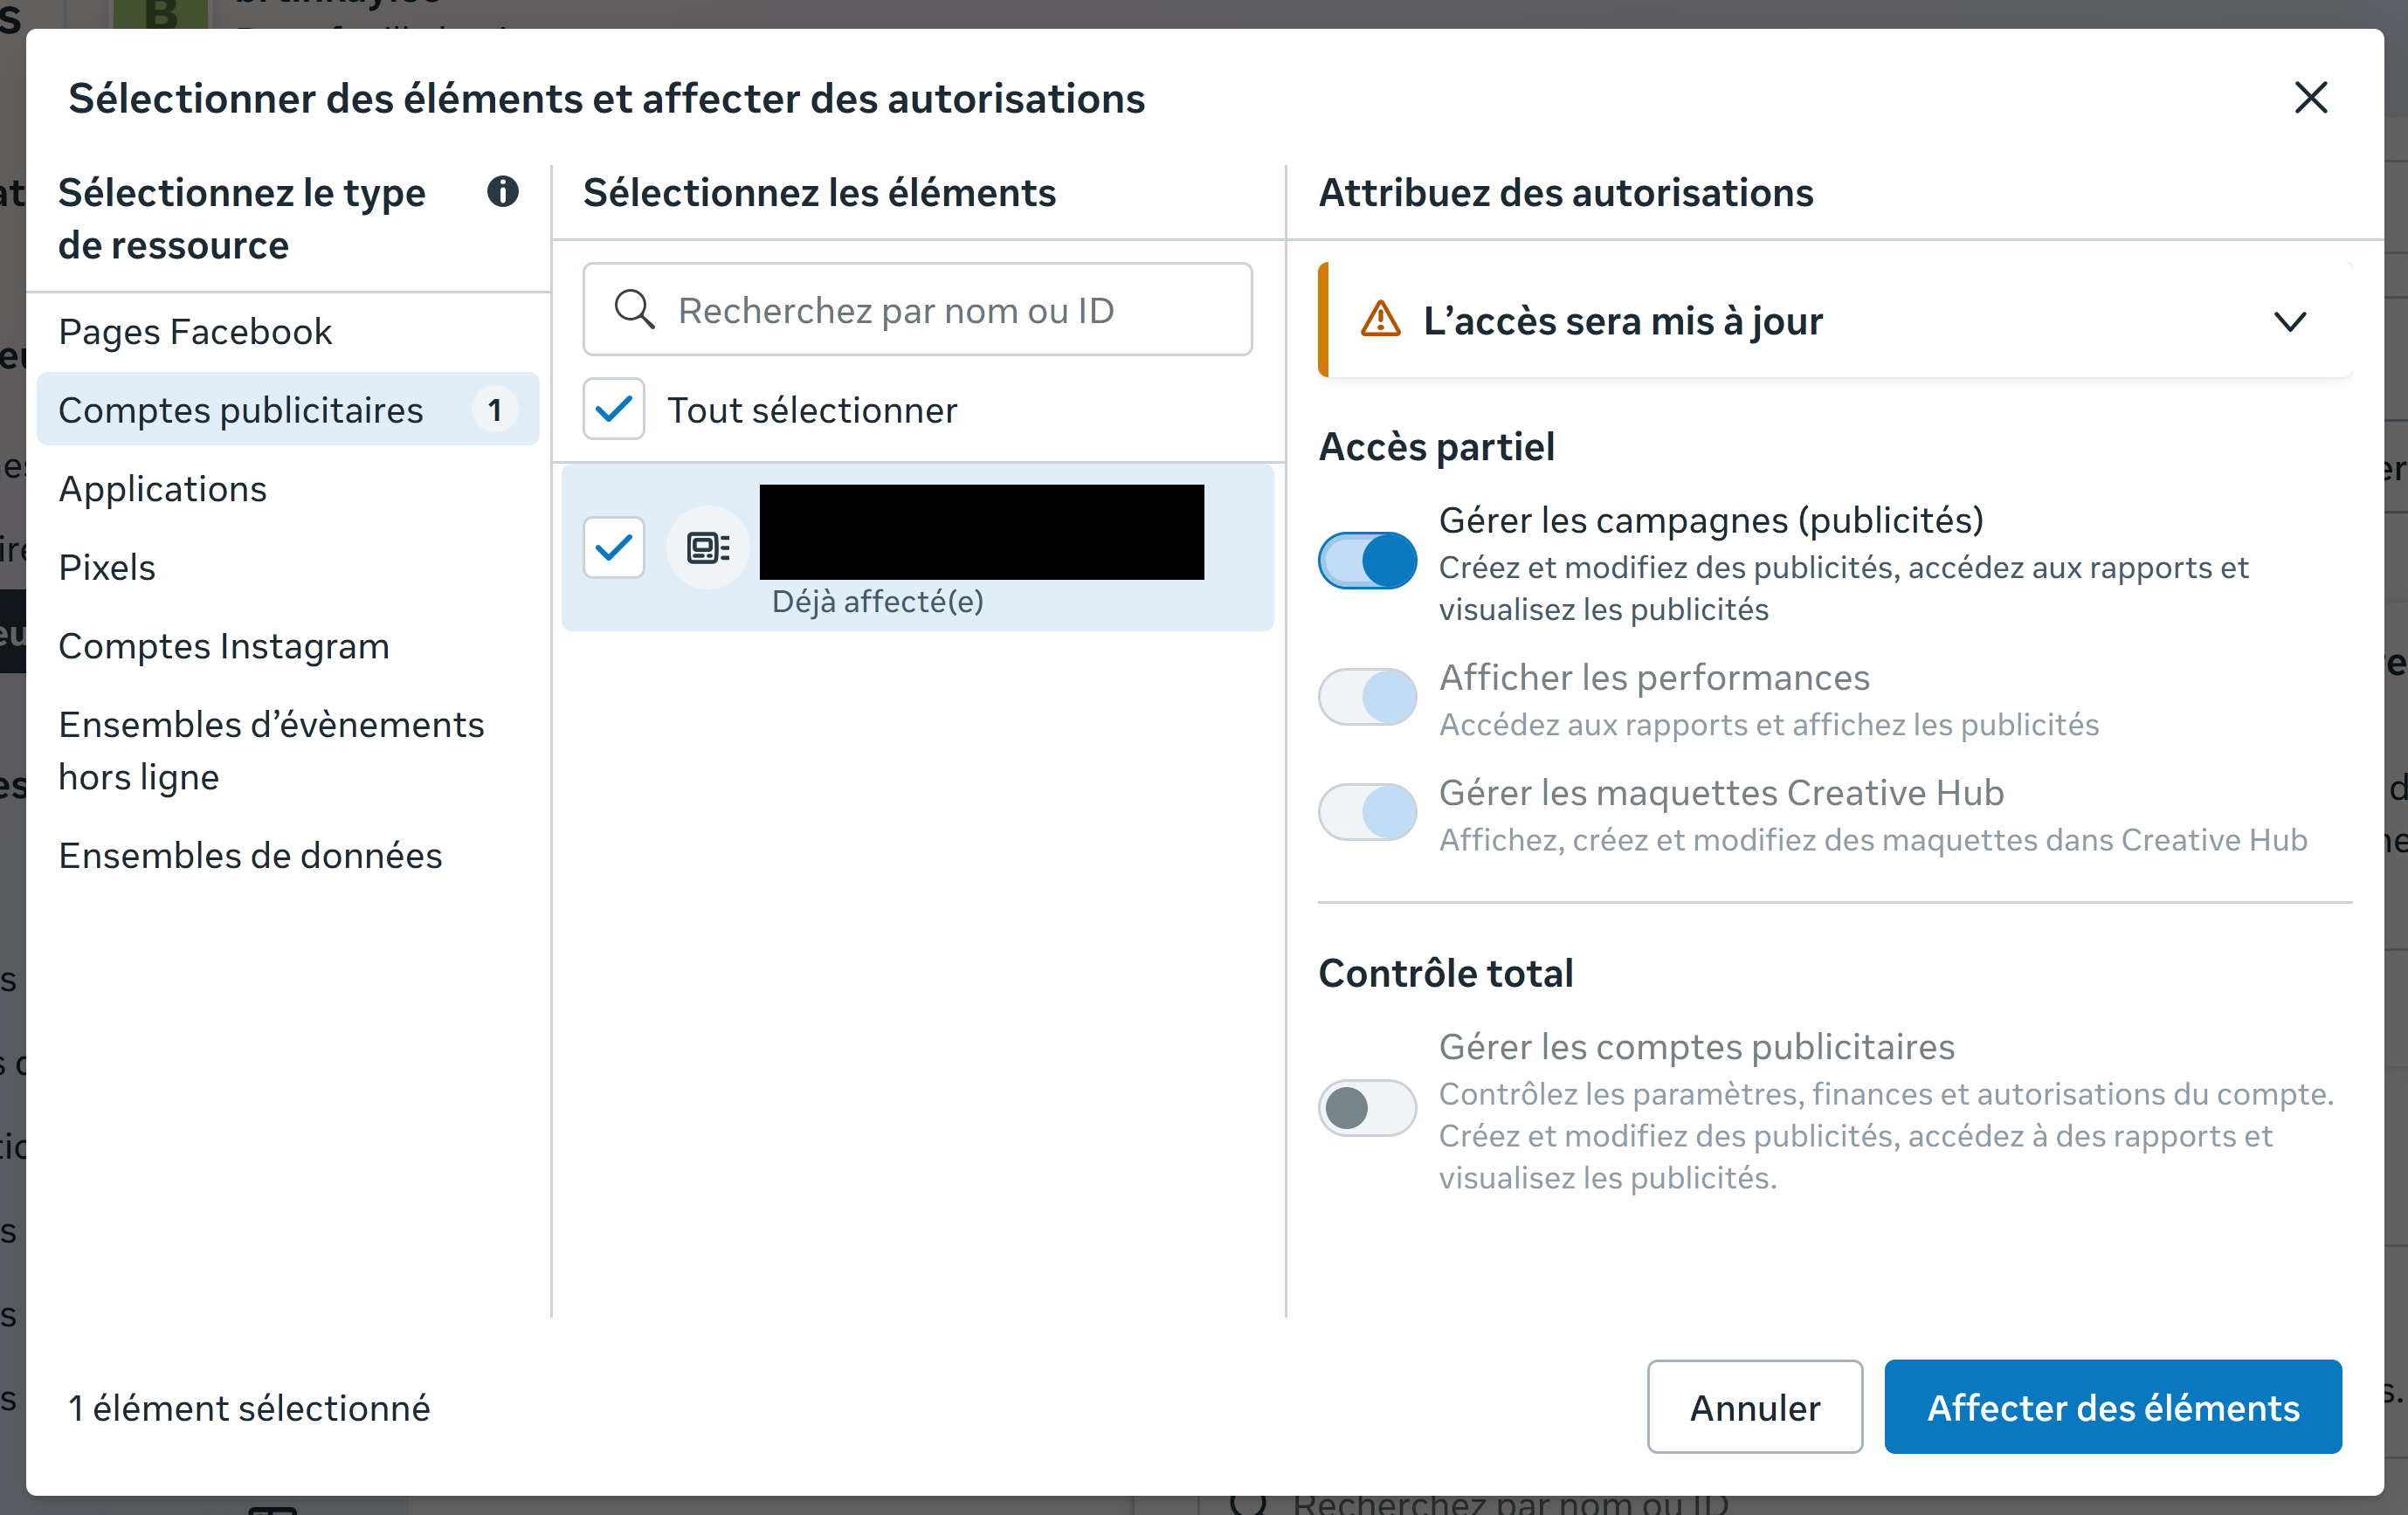
Task: Open "Ensembles de données" resource type
Action: point(288,855)
